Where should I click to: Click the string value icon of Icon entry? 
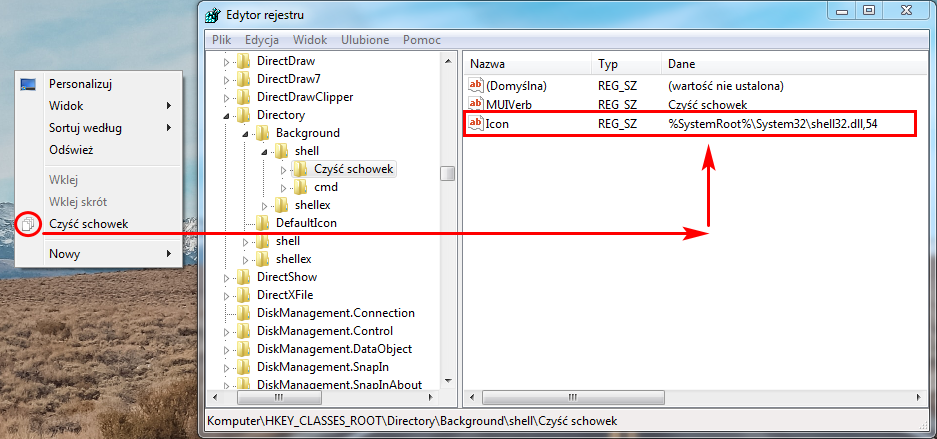pos(476,124)
